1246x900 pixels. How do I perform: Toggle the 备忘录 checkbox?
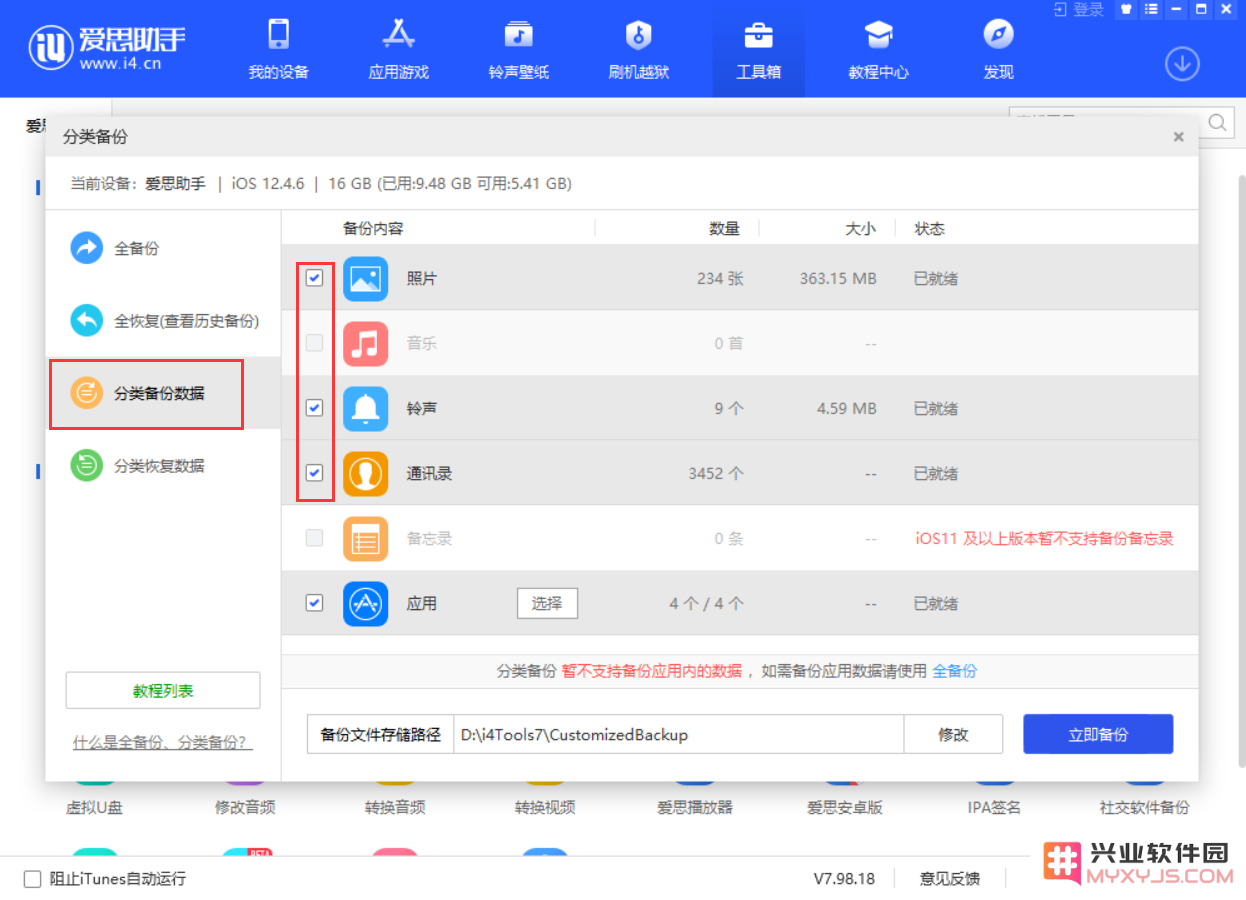point(314,538)
